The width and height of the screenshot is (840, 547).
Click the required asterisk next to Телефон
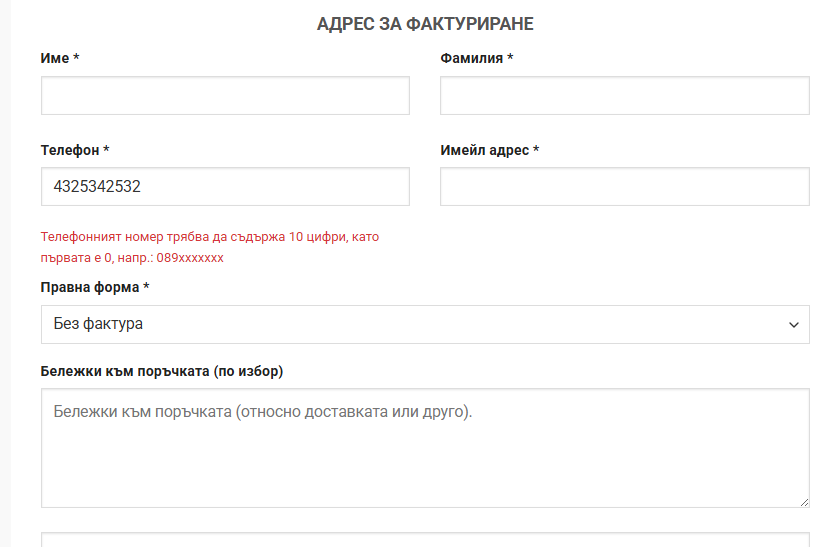106,150
